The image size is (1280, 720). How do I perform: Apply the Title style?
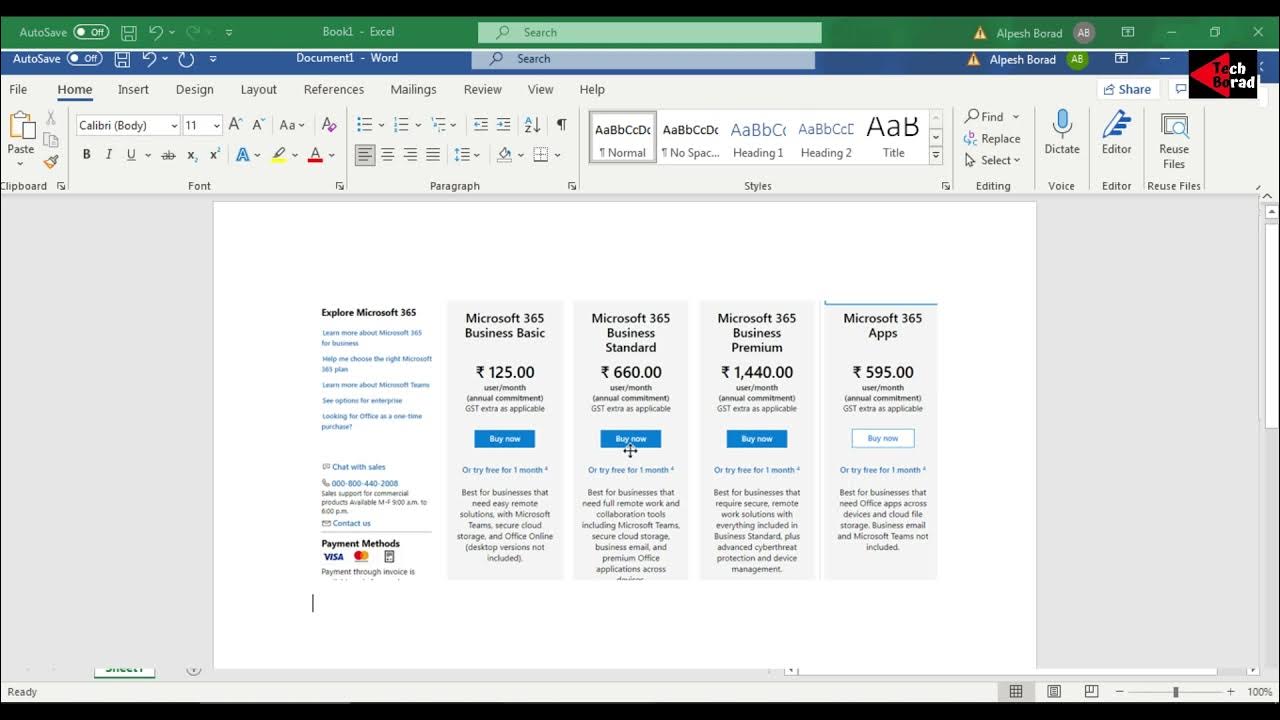pyautogui.click(x=893, y=138)
